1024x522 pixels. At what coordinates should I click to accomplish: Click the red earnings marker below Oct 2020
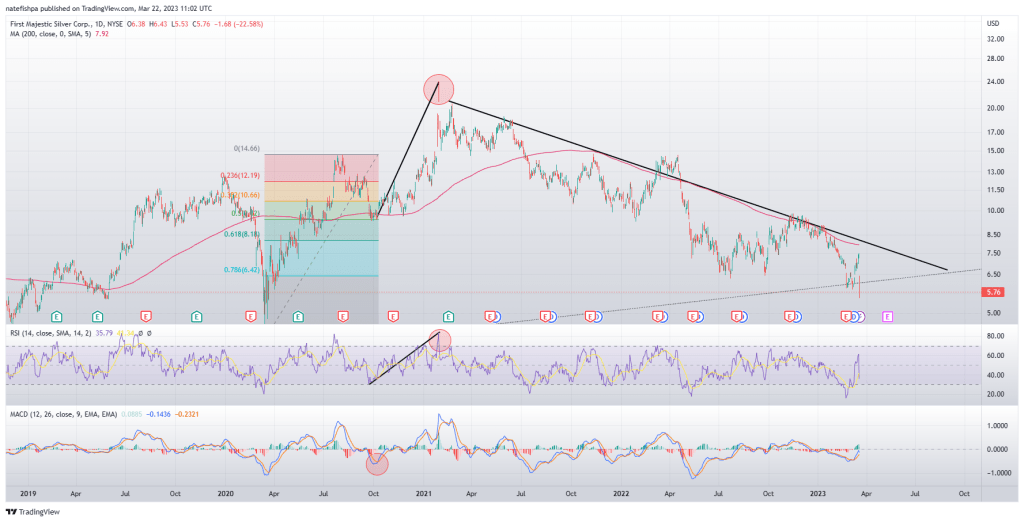tap(392, 316)
